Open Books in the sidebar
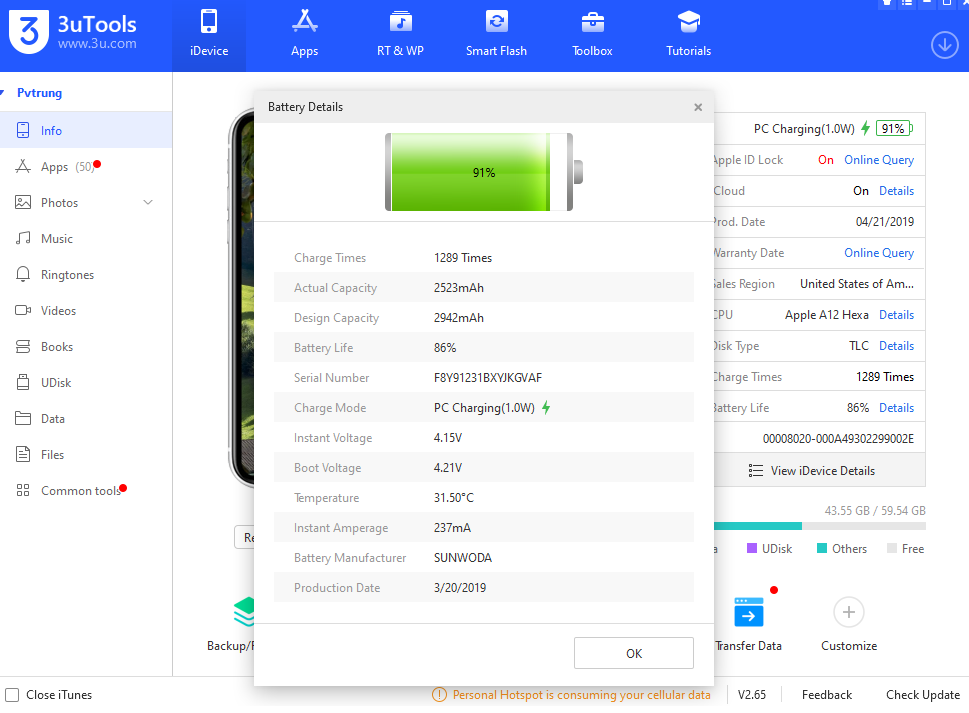Viewport: 969px width, 713px height. (86, 347)
